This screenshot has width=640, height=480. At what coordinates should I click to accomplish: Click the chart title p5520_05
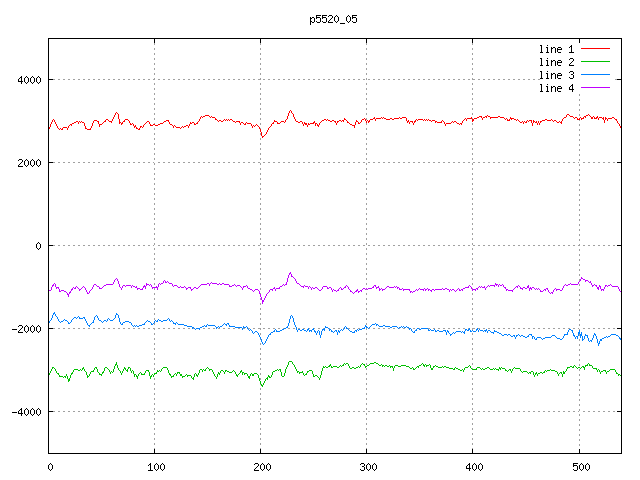click(333, 20)
